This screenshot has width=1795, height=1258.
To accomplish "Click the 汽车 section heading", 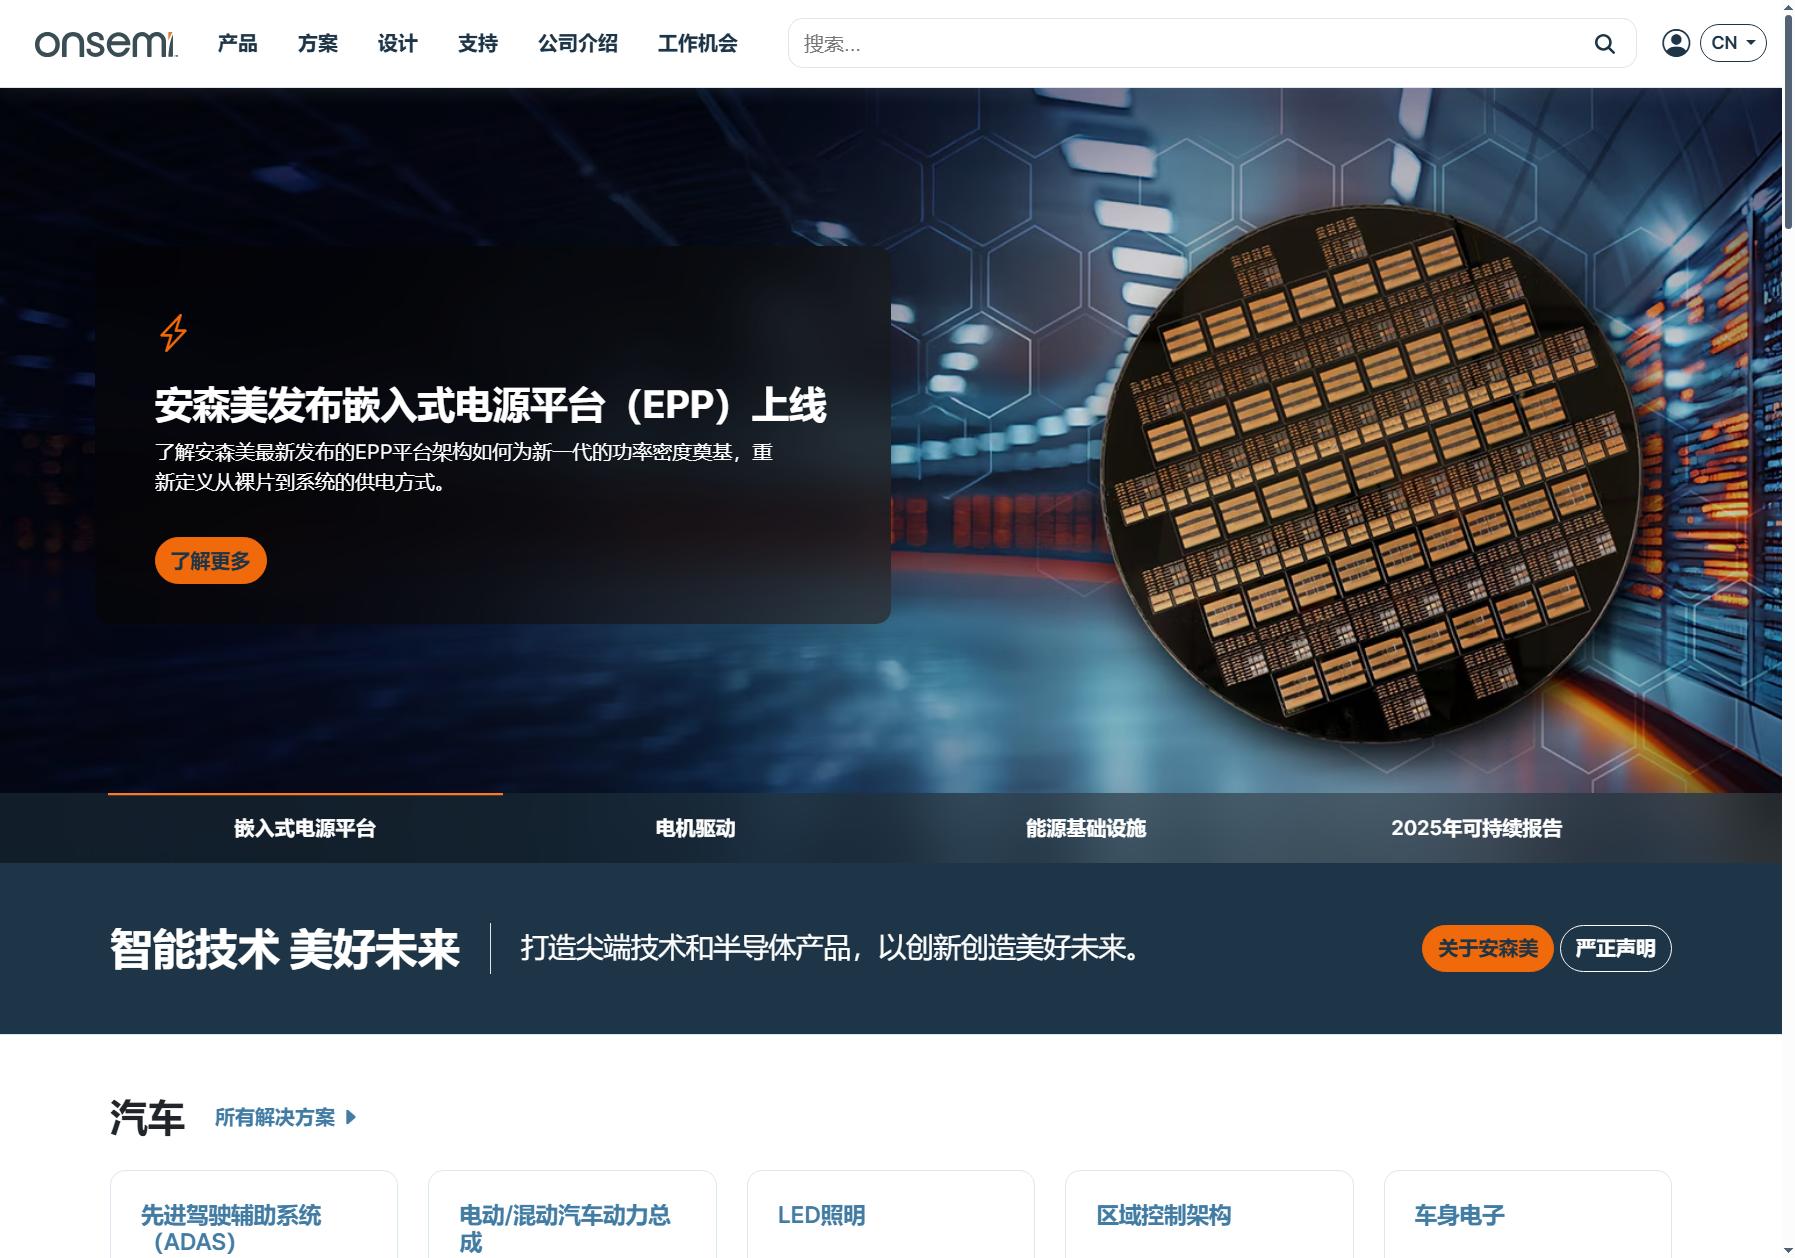I will [x=147, y=1117].
